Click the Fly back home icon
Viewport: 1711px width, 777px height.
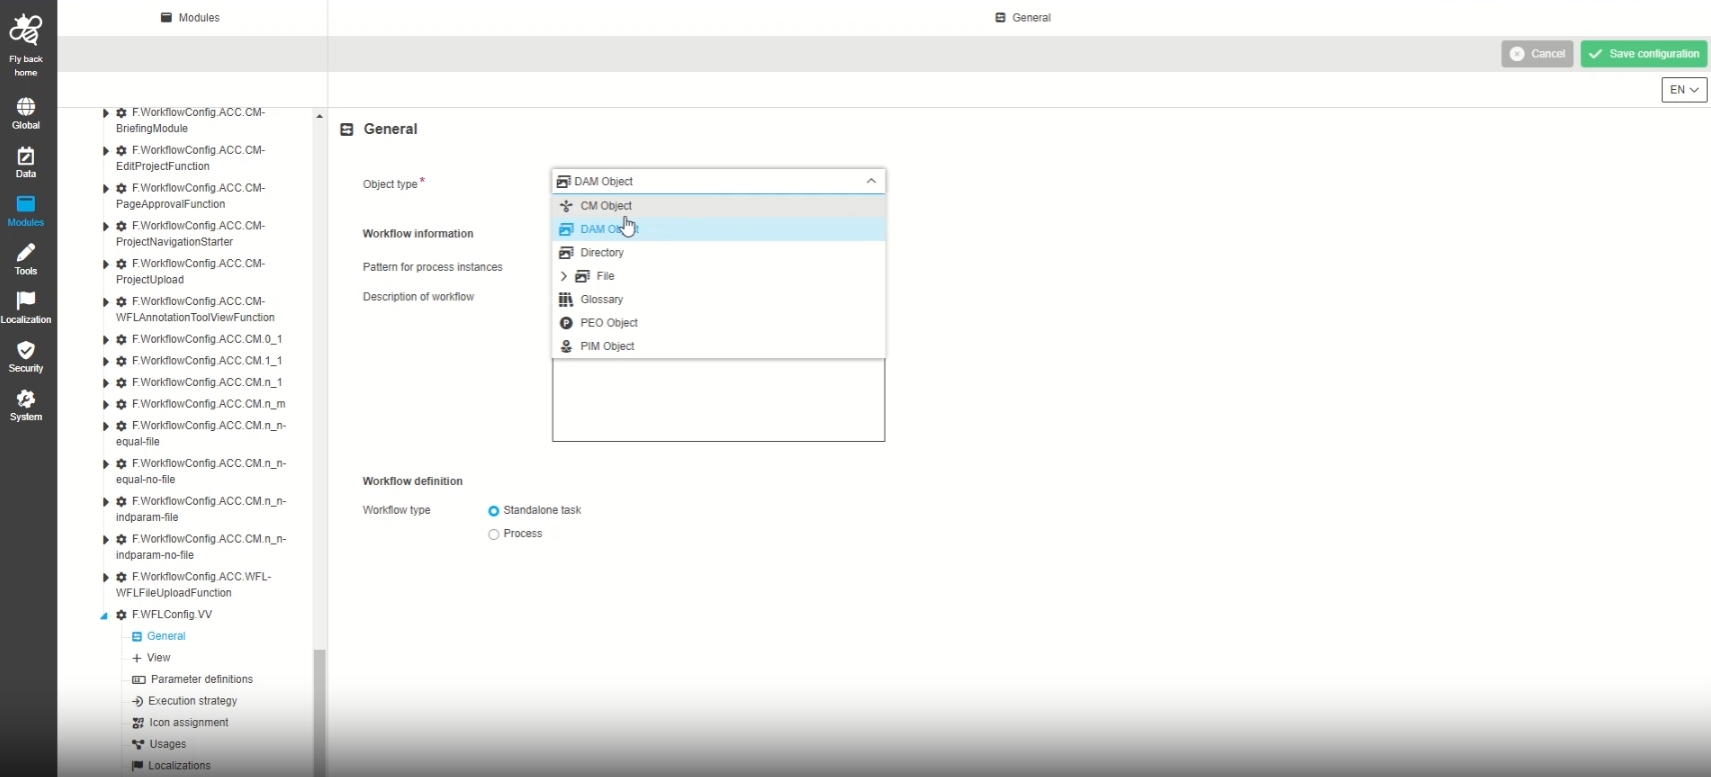point(26,32)
